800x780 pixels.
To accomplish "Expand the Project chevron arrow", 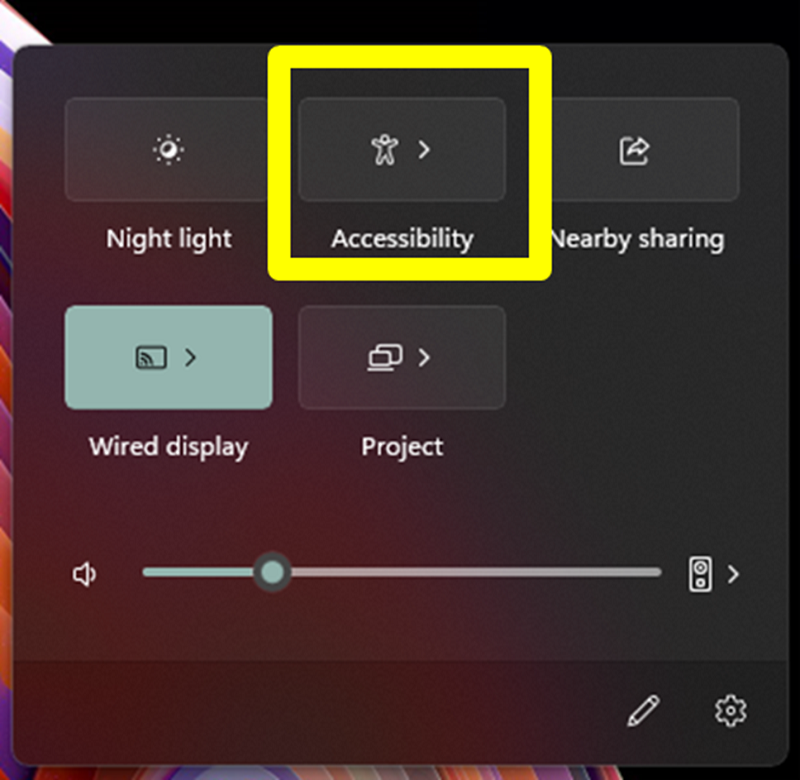I will click(424, 357).
